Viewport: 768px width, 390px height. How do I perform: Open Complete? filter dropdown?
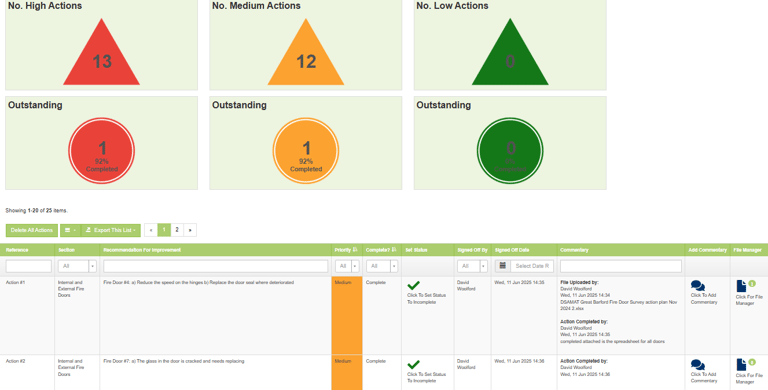[x=382, y=266]
